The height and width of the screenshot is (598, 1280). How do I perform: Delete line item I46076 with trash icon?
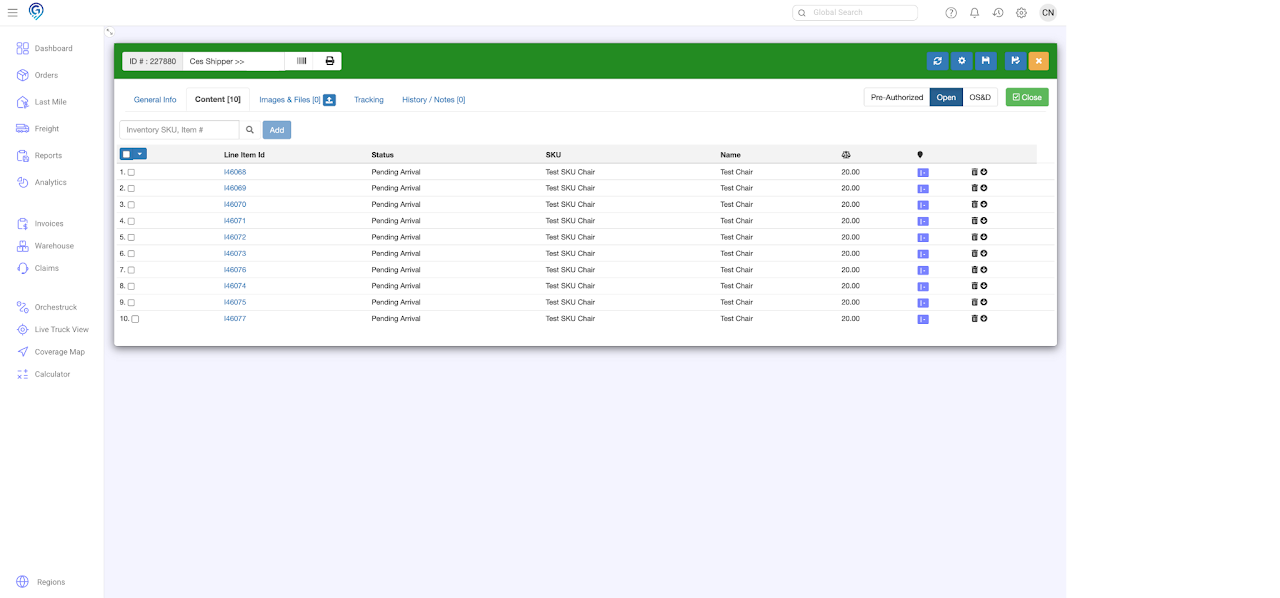975,270
